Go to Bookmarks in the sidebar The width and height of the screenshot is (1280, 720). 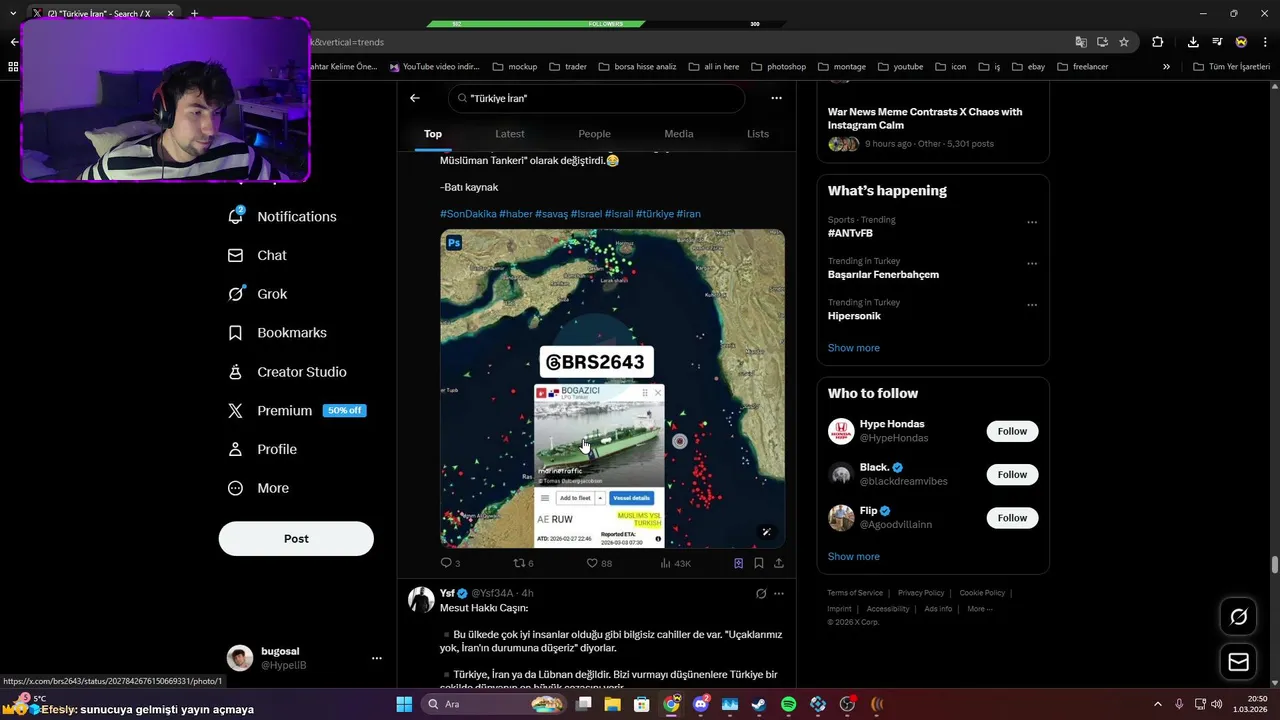click(277, 333)
